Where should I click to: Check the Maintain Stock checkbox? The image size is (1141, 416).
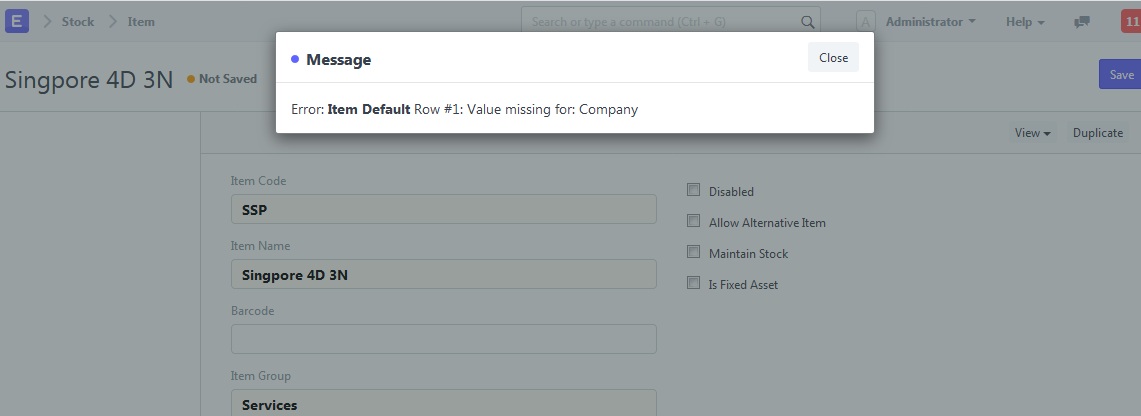tap(693, 252)
